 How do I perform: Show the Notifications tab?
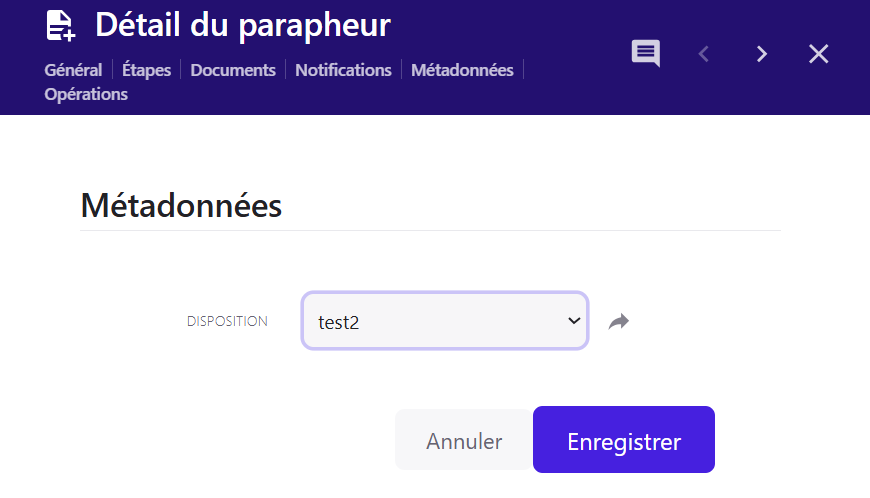(343, 70)
